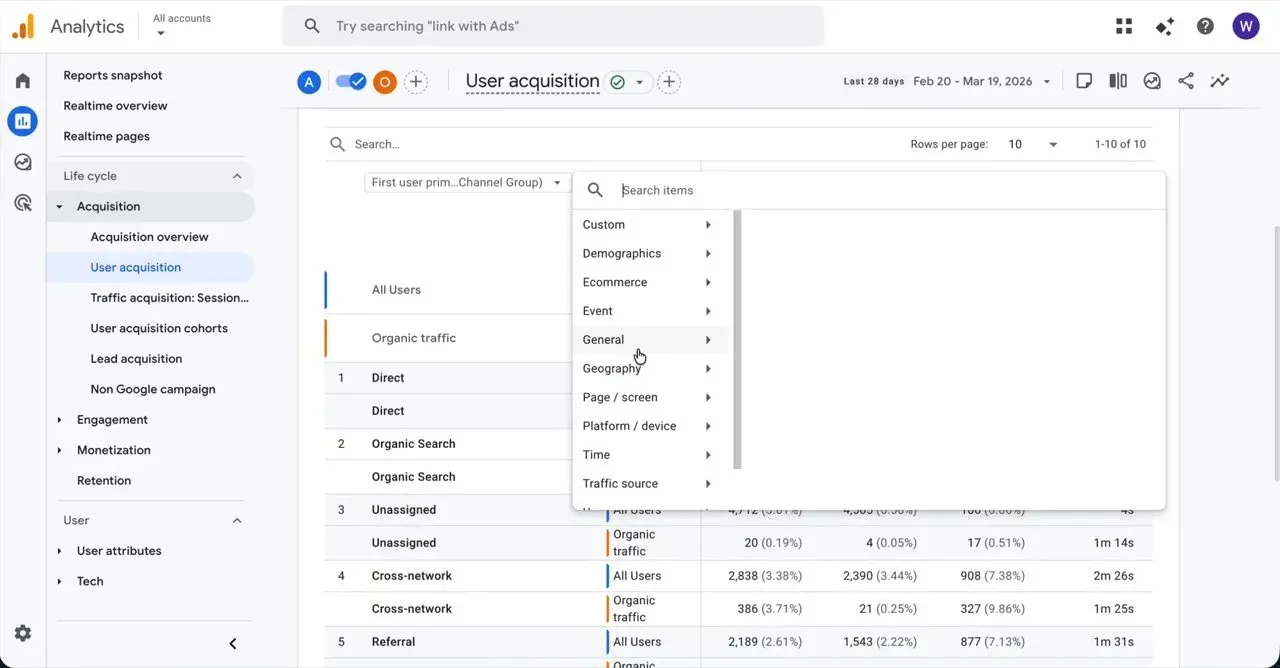Click the Google Analytics logo
This screenshot has height=668, width=1280.
[23, 26]
